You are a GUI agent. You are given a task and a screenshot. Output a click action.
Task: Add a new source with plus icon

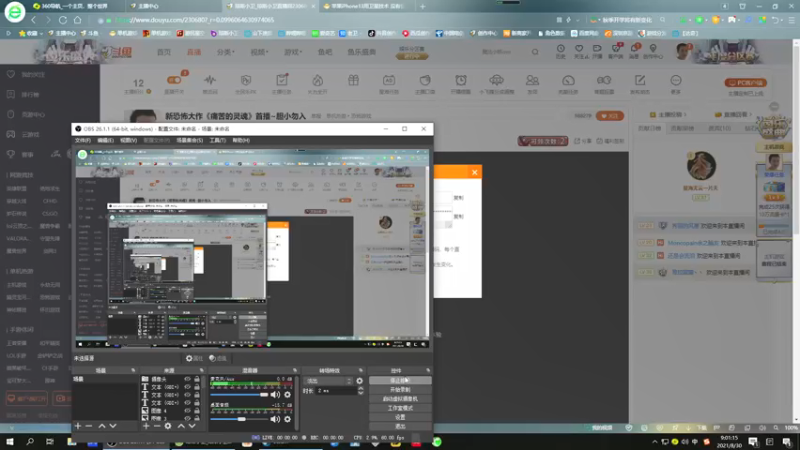click(x=146, y=426)
